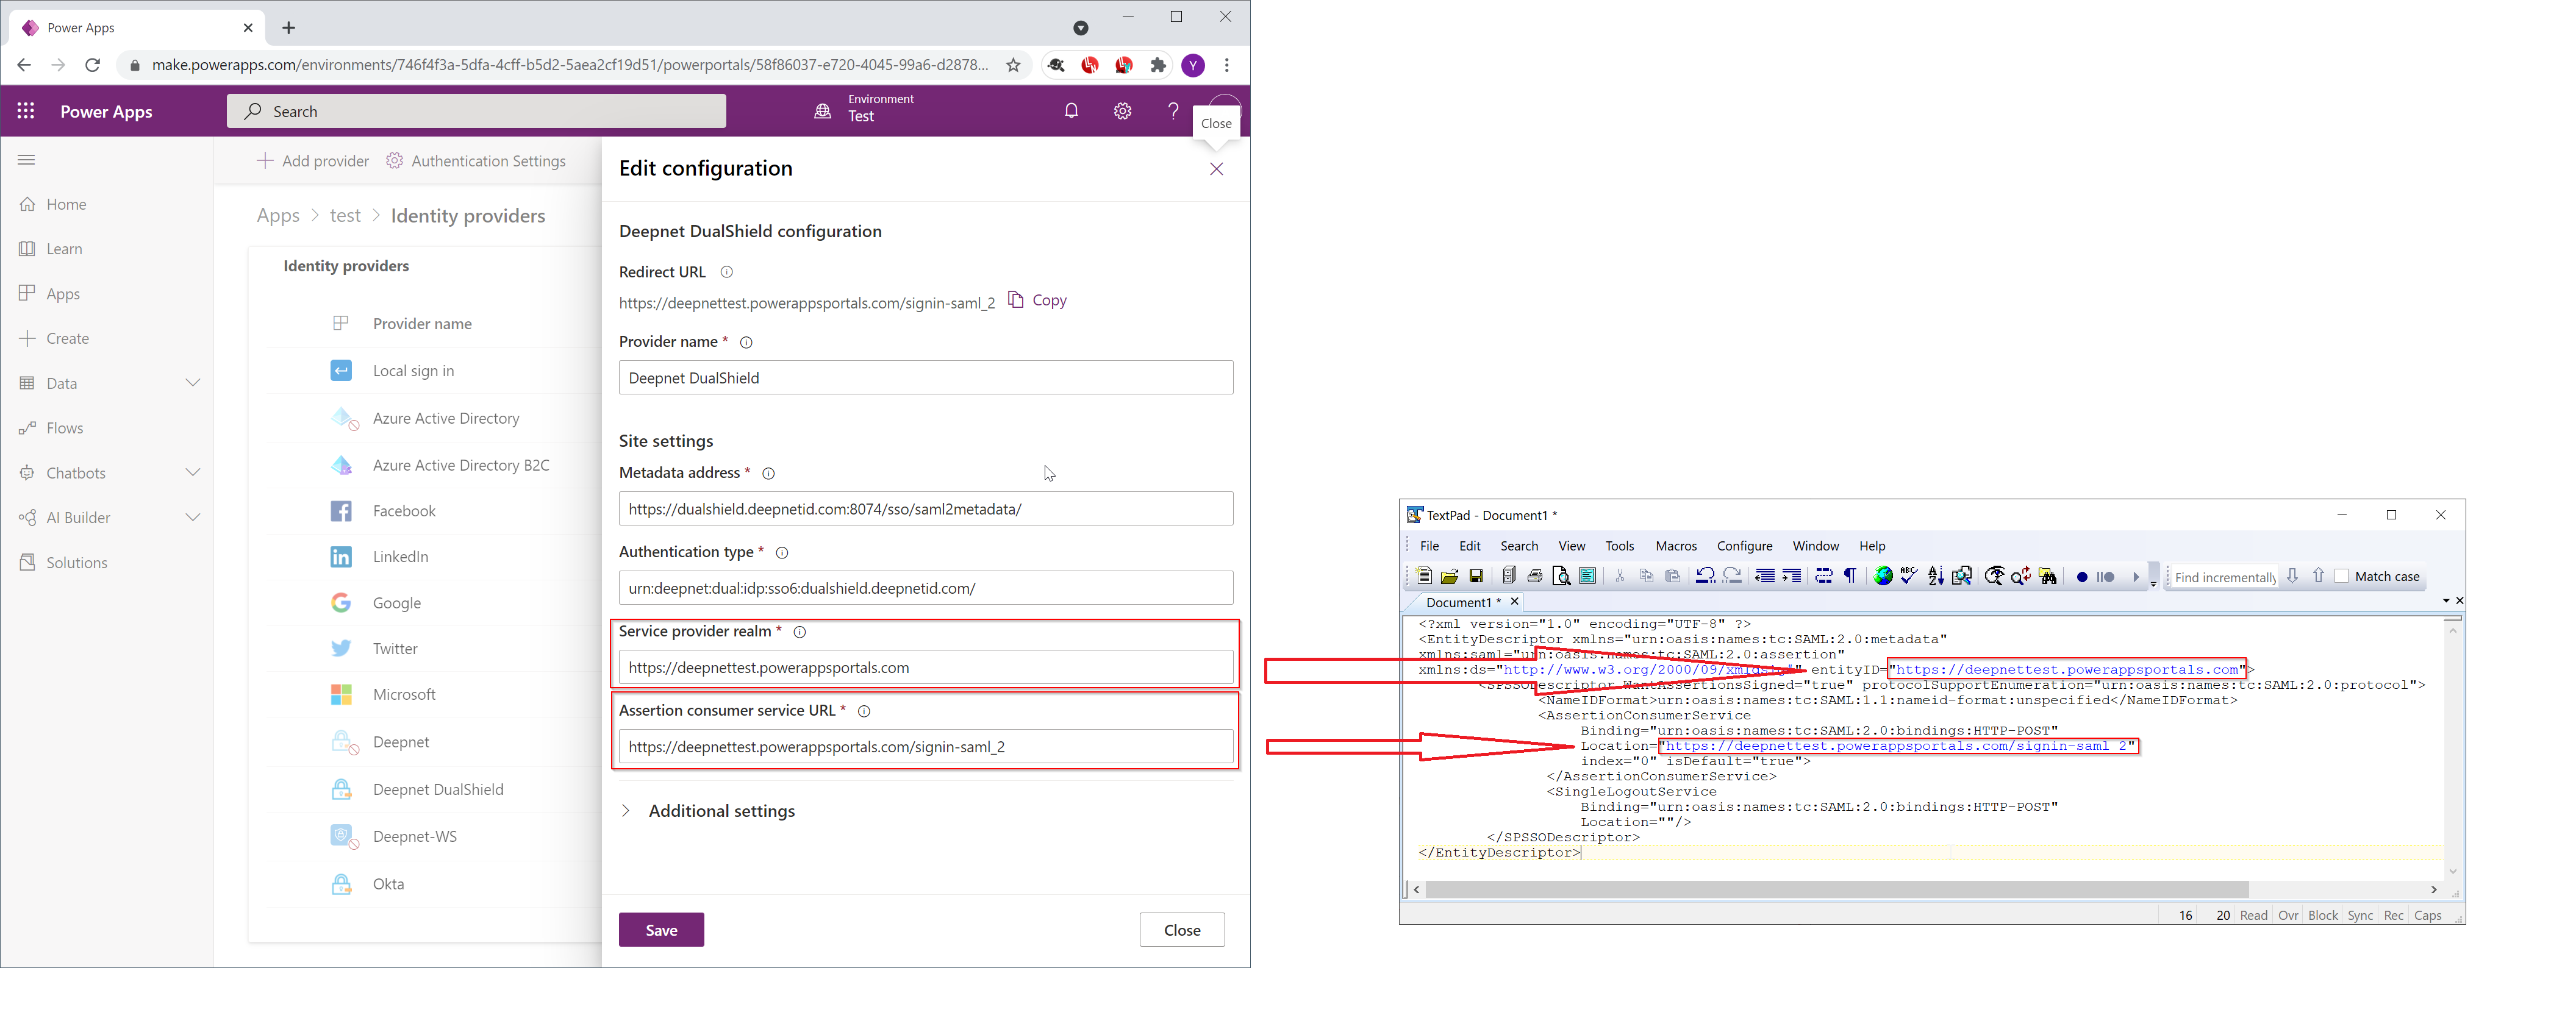Open the Power Apps app launcher waffle

tap(26, 111)
